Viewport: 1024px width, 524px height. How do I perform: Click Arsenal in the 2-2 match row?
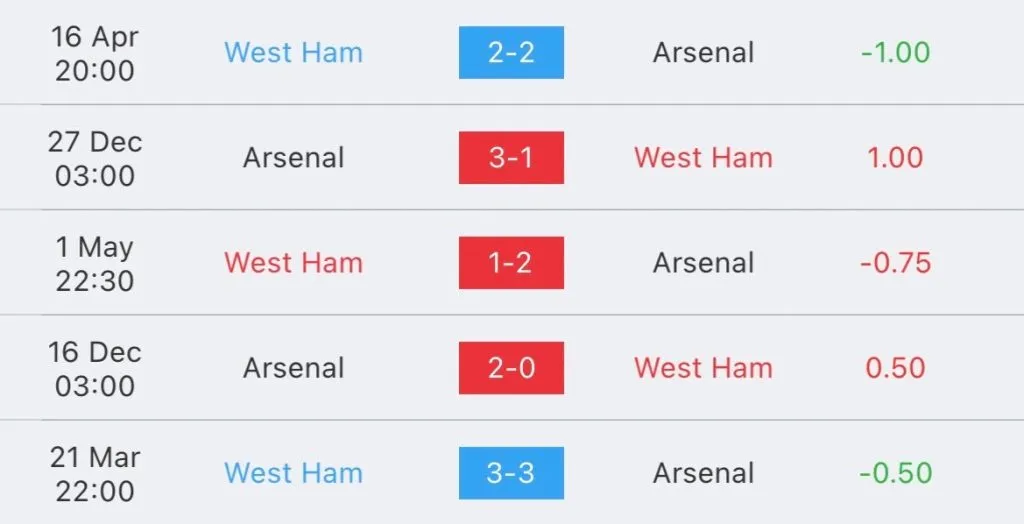[x=703, y=53]
